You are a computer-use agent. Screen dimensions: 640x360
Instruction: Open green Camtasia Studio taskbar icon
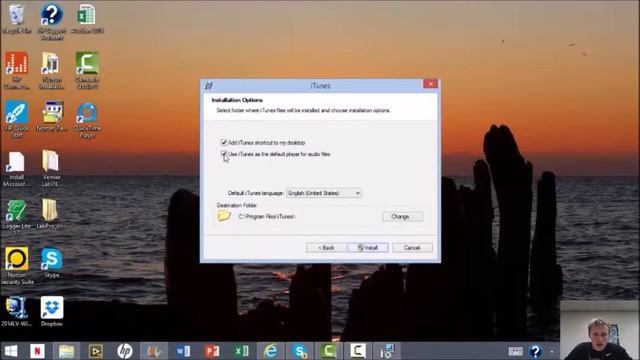click(x=329, y=351)
